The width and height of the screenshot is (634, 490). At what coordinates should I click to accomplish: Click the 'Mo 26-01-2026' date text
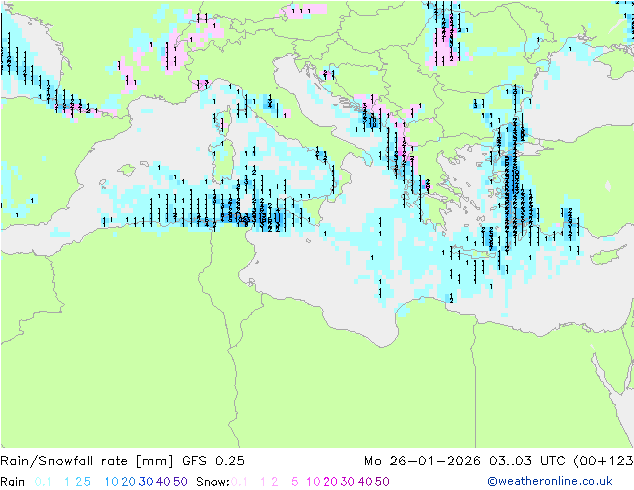[422, 461]
